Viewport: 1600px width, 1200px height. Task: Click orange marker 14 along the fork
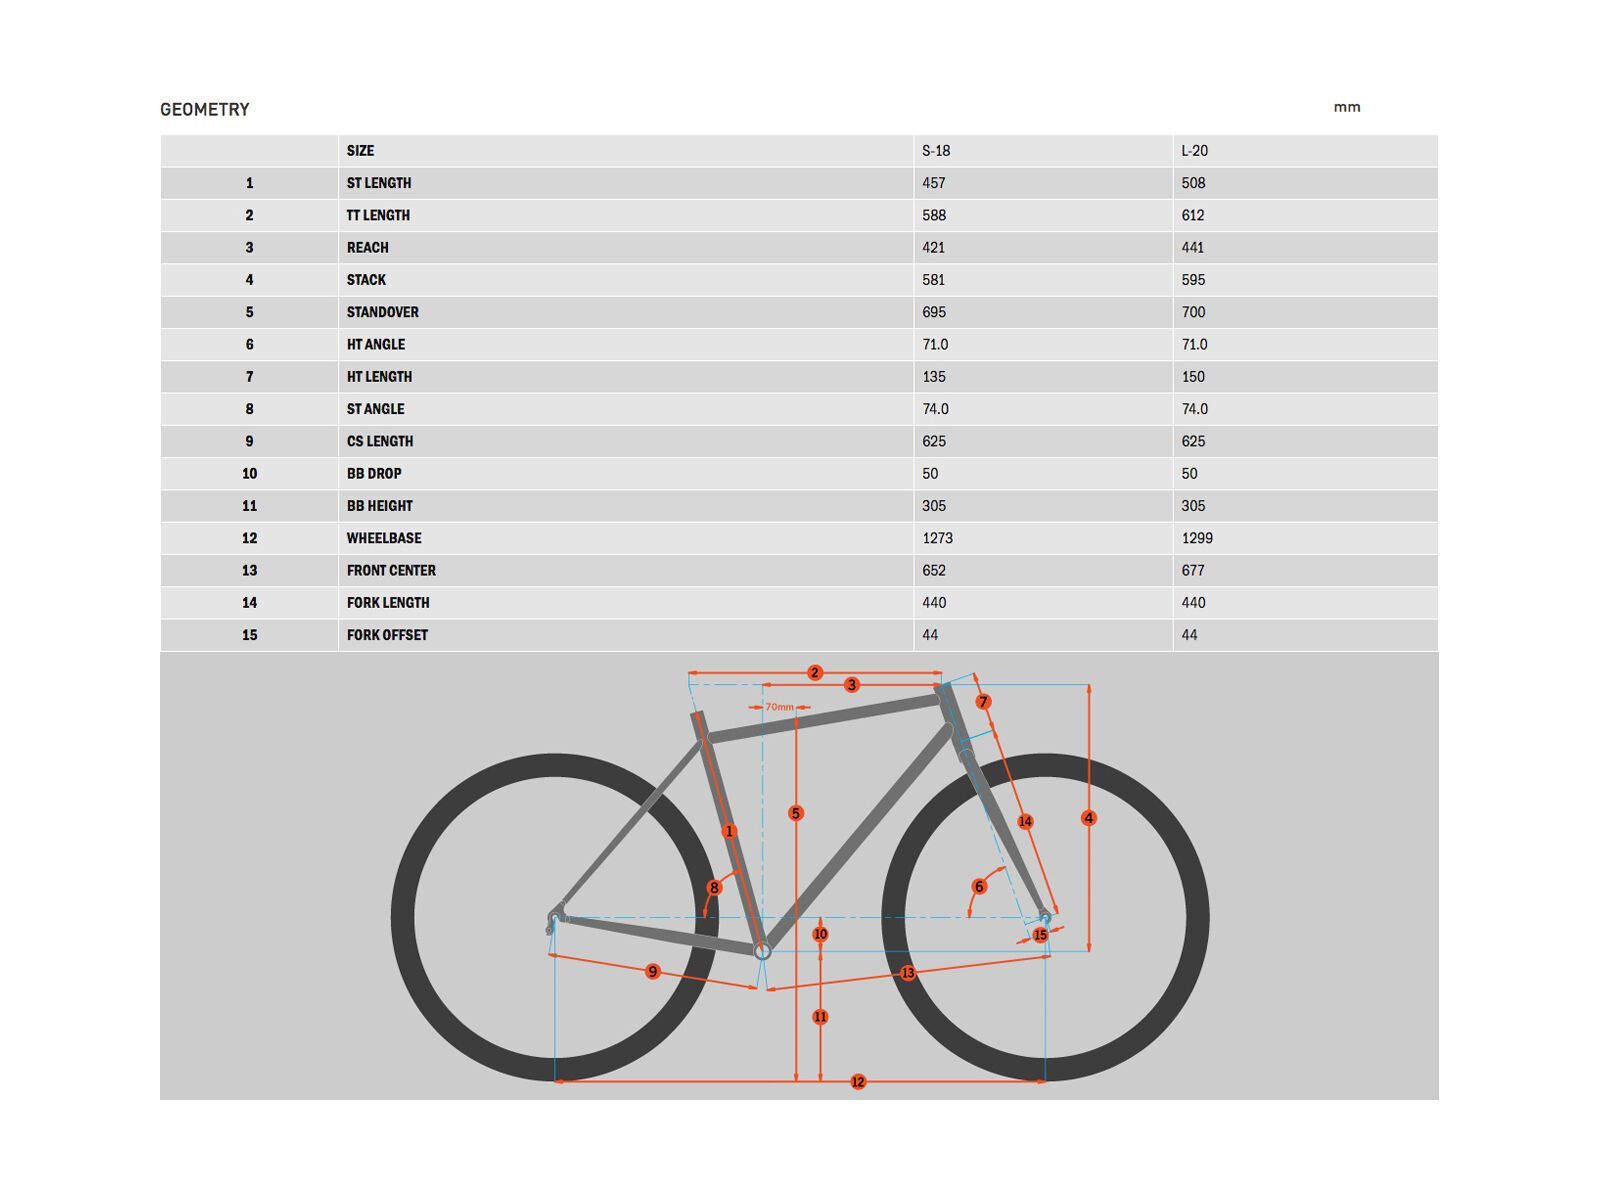(x=1025, y=821)
